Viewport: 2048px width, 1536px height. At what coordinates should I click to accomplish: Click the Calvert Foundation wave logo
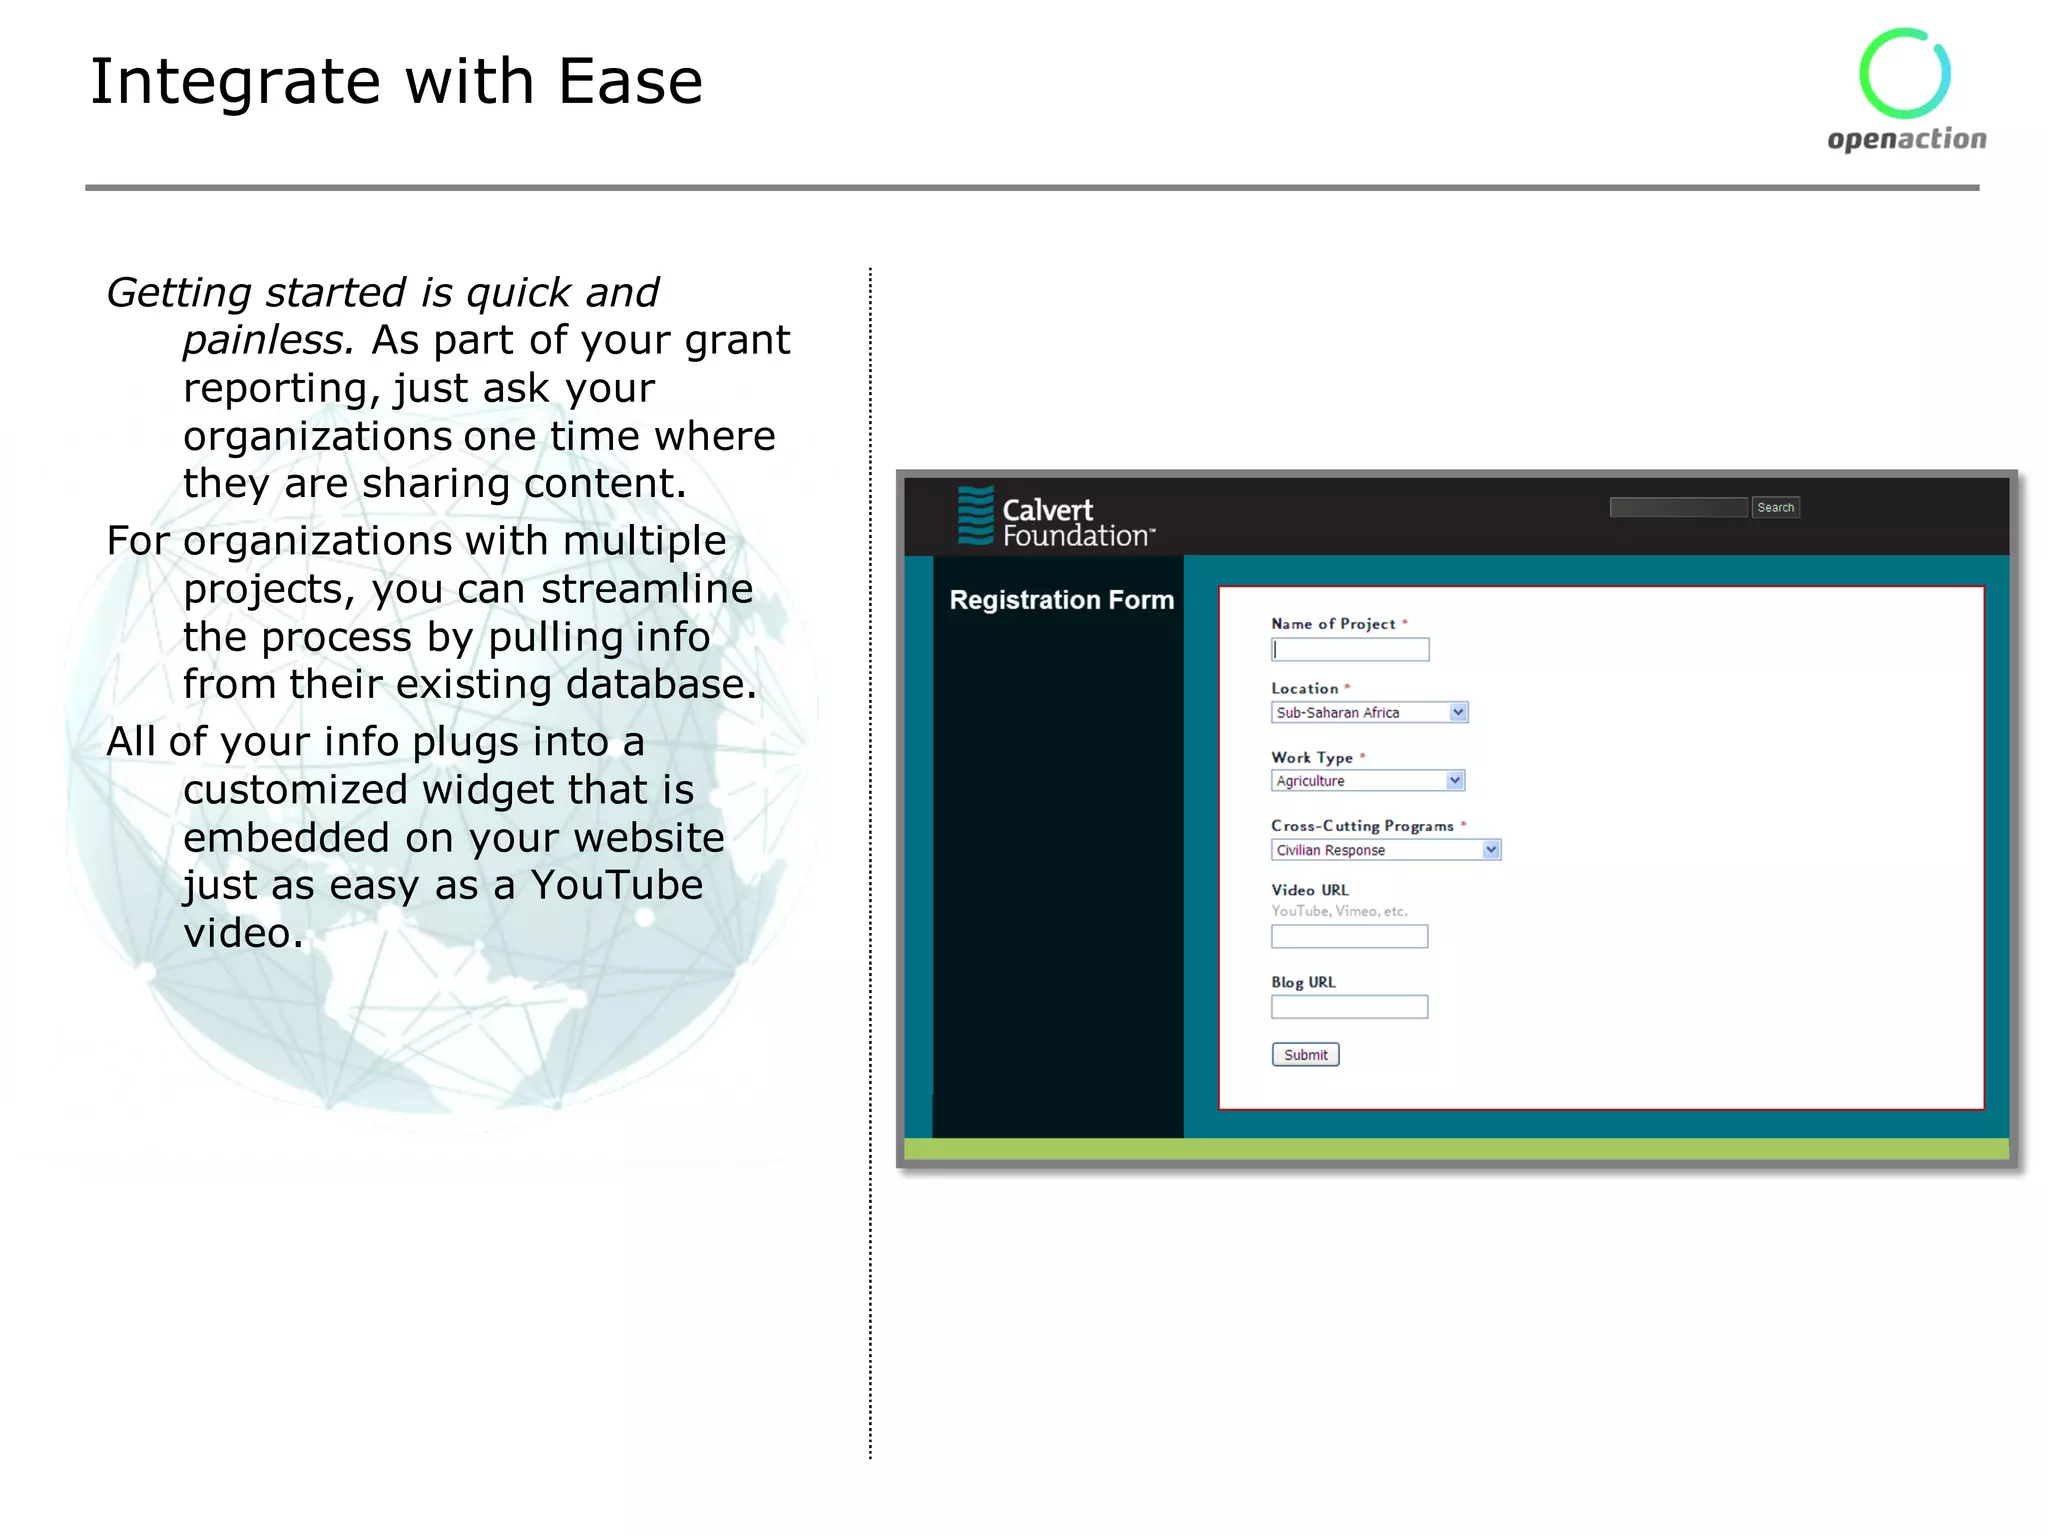click(975, 516)
